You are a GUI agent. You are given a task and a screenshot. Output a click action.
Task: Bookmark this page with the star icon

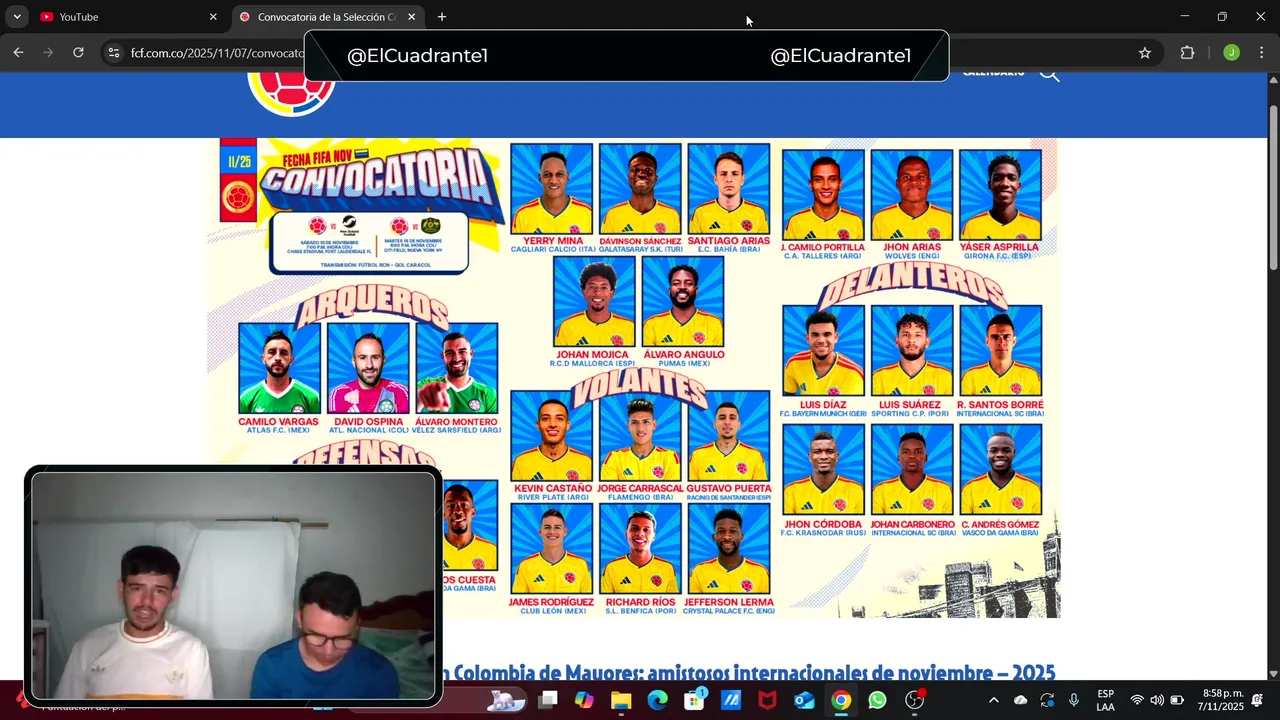pyautogui.click(x=1145, y=53)
